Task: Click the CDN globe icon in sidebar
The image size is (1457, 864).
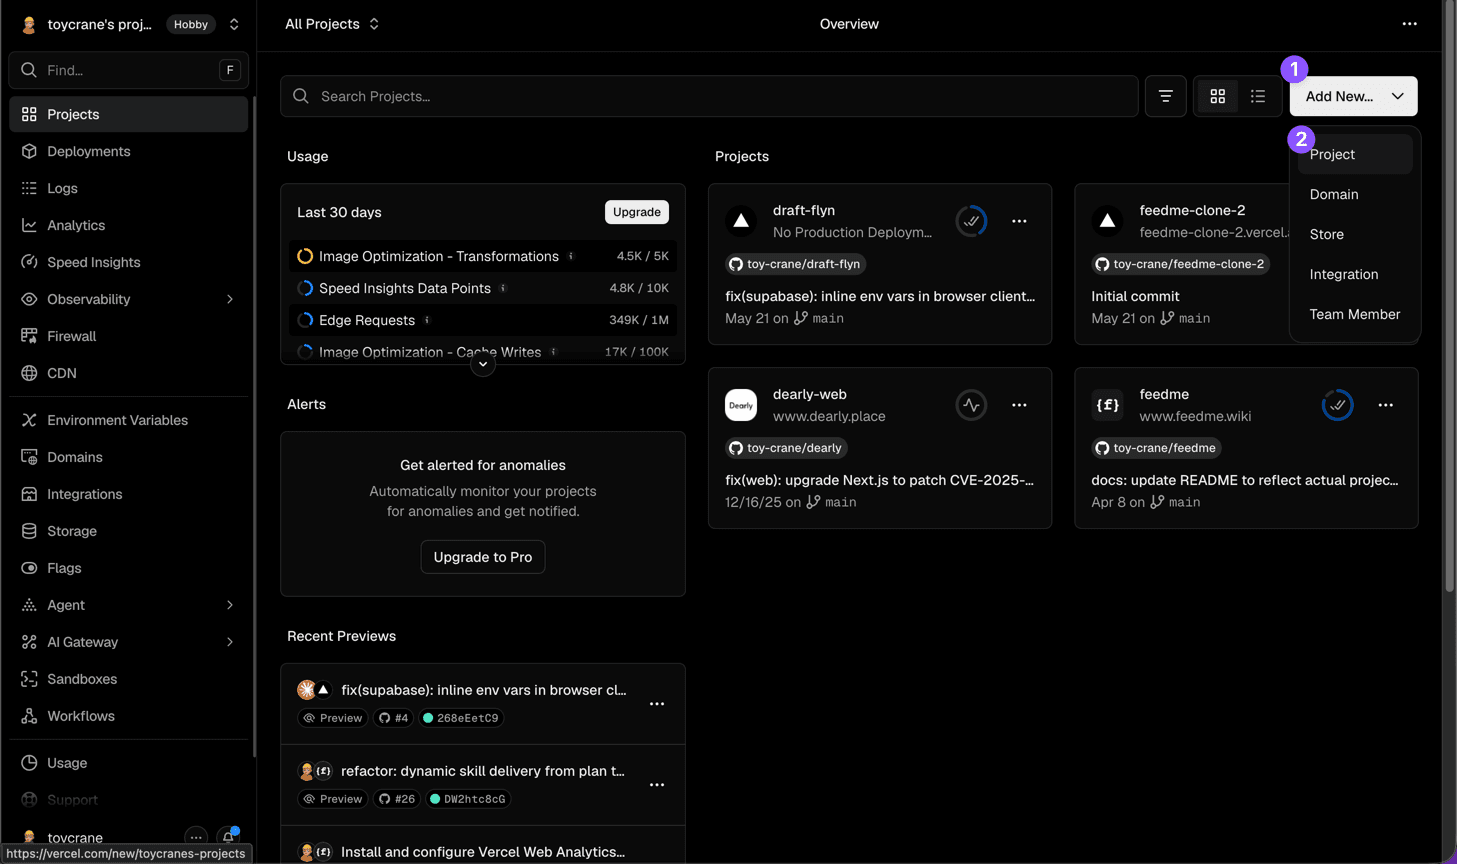Action: click(29, 373)
